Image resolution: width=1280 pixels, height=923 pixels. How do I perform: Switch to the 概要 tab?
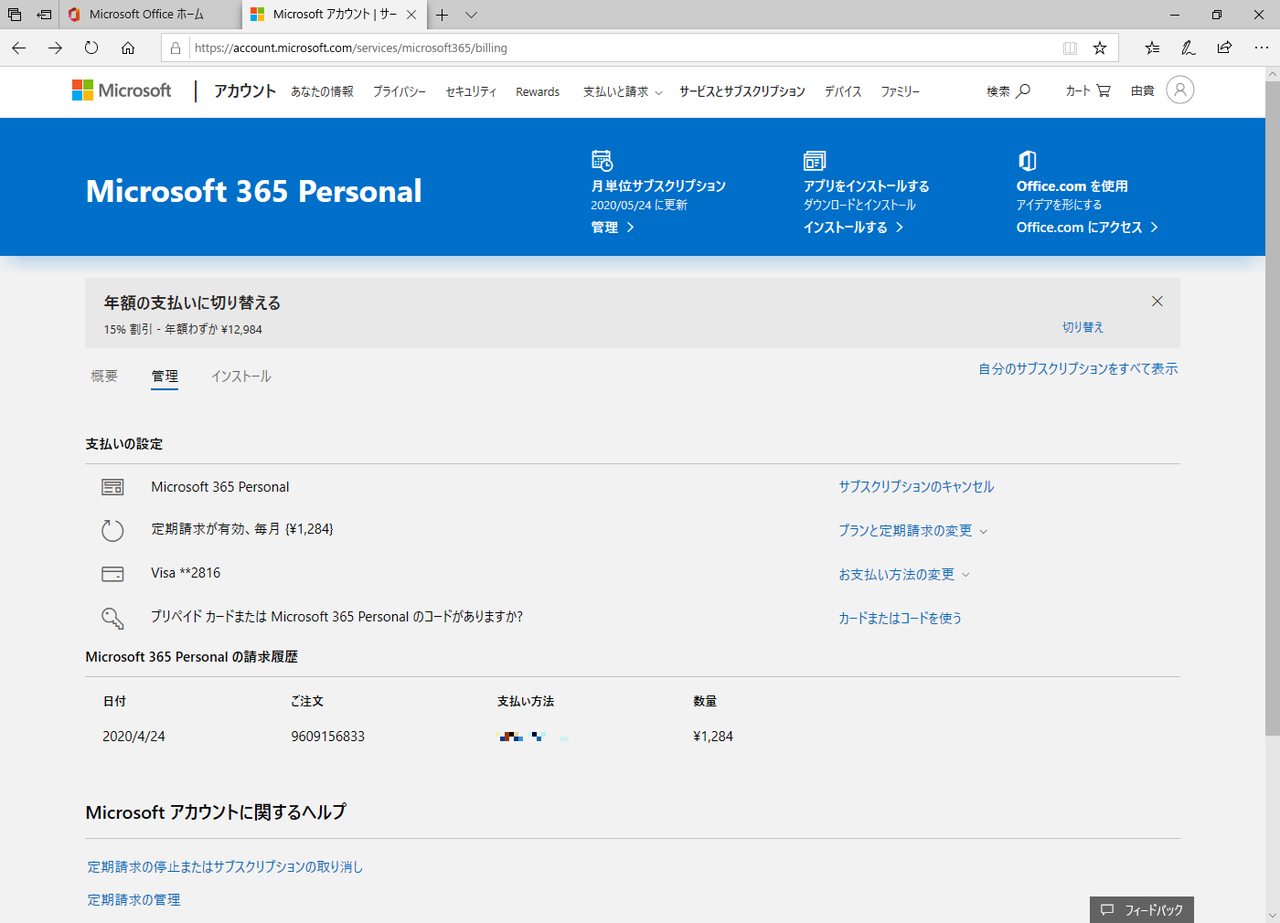point(104,377)
